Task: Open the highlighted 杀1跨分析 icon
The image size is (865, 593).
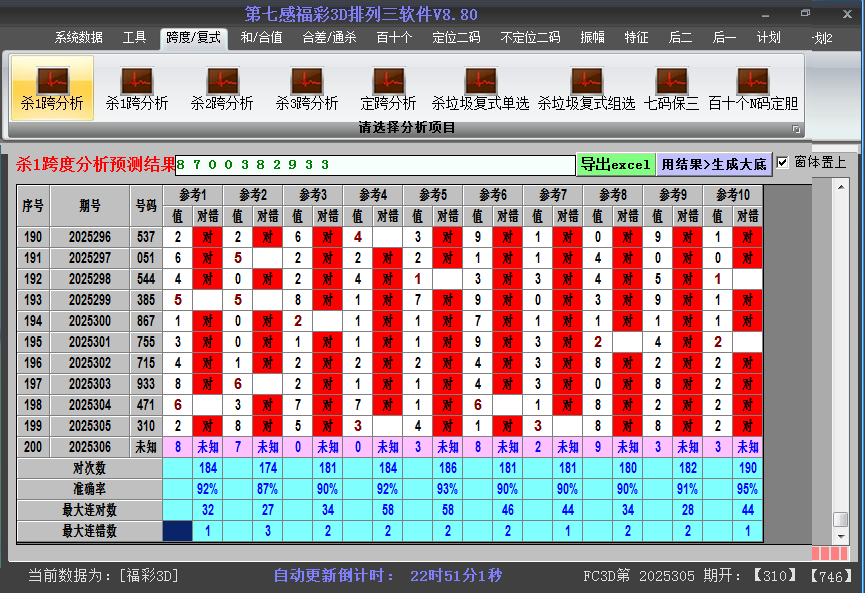Action: [52, 87]
